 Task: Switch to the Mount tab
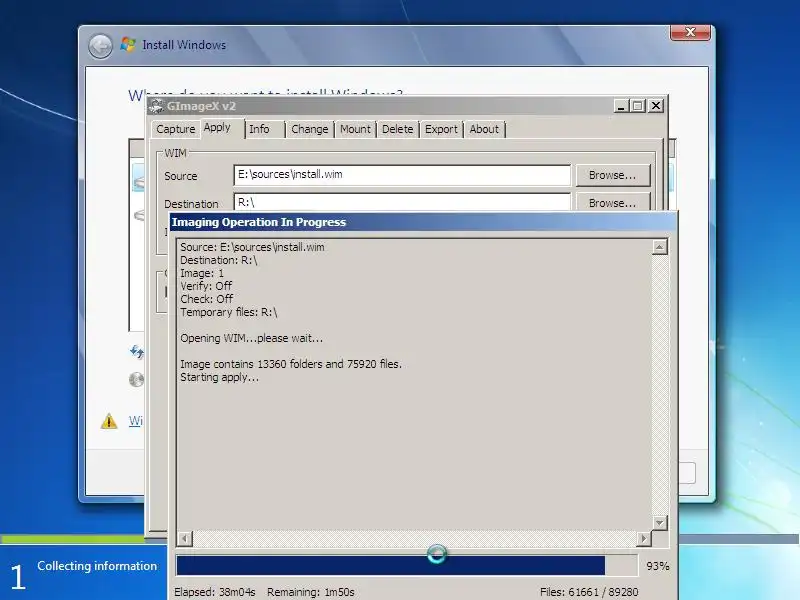click(x=355, y=129)
